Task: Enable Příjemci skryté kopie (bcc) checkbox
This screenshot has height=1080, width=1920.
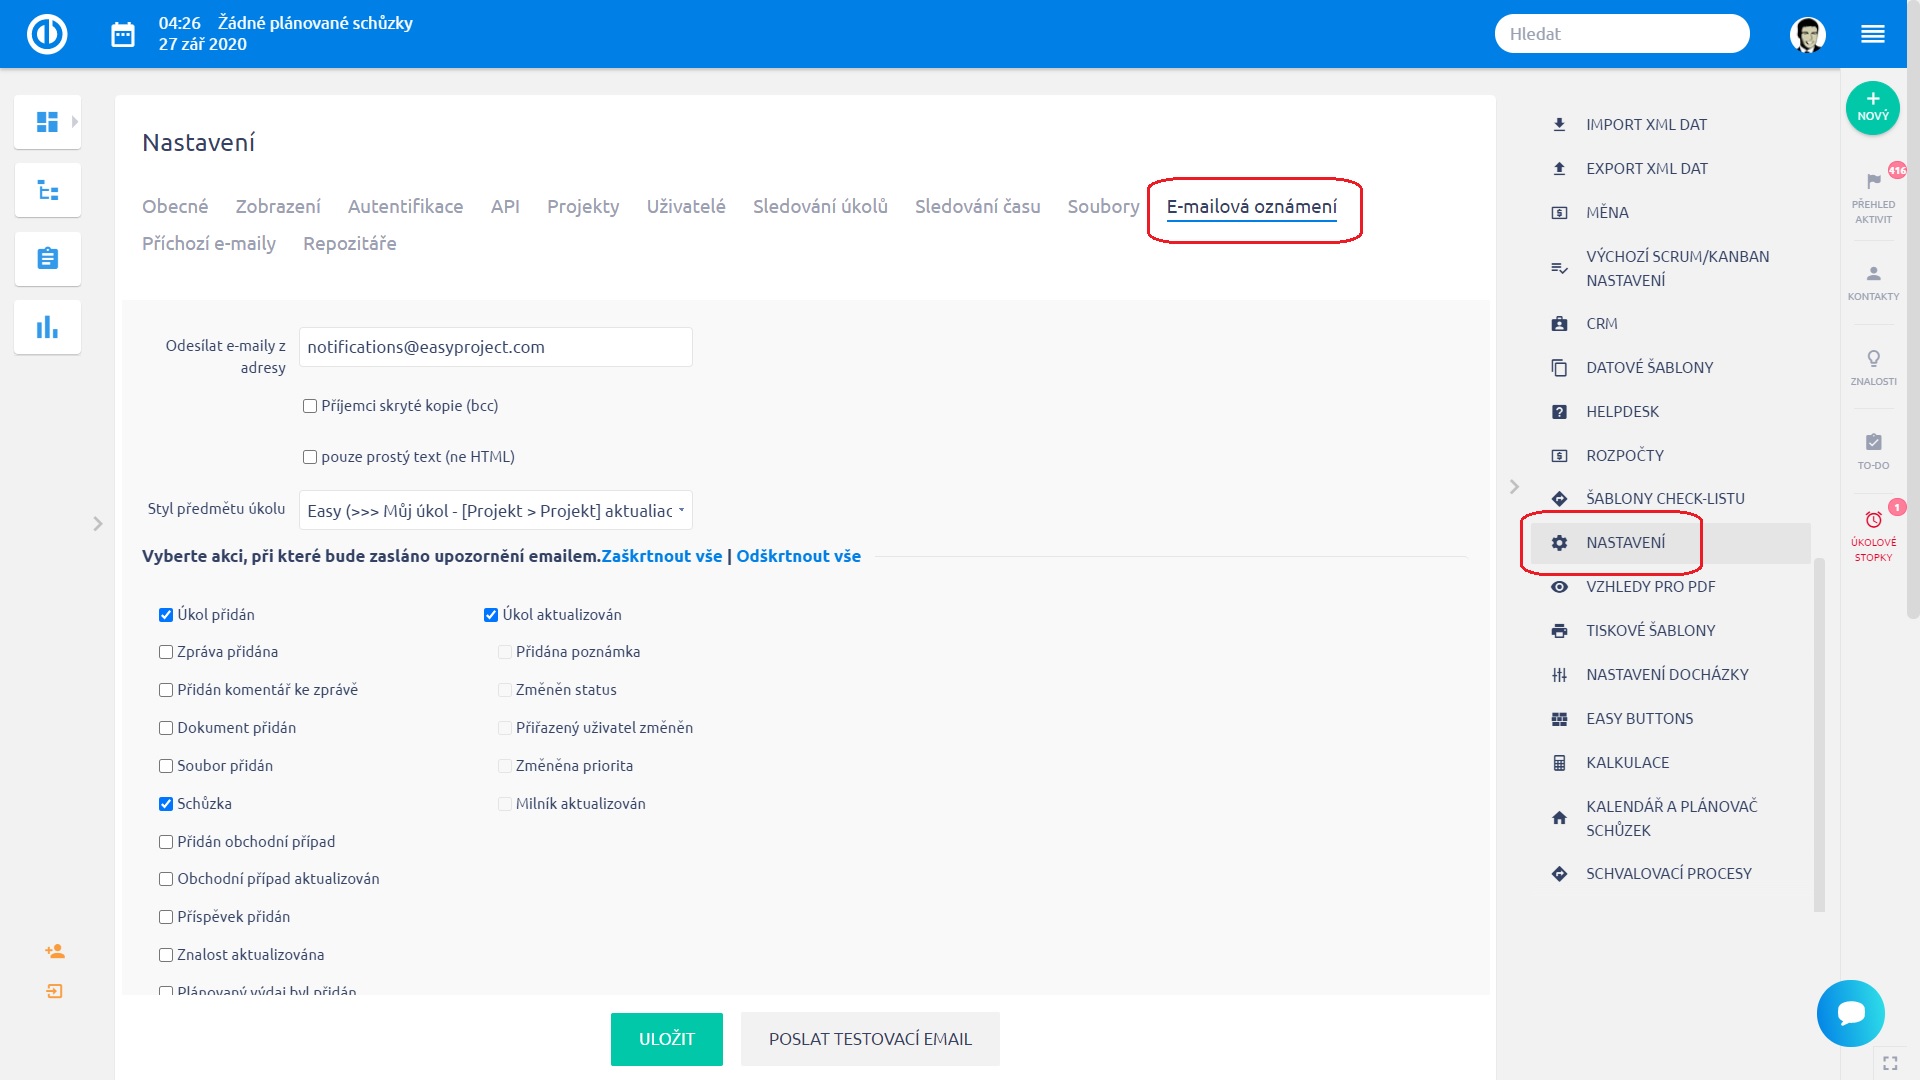Action: (x=310, y=406)
